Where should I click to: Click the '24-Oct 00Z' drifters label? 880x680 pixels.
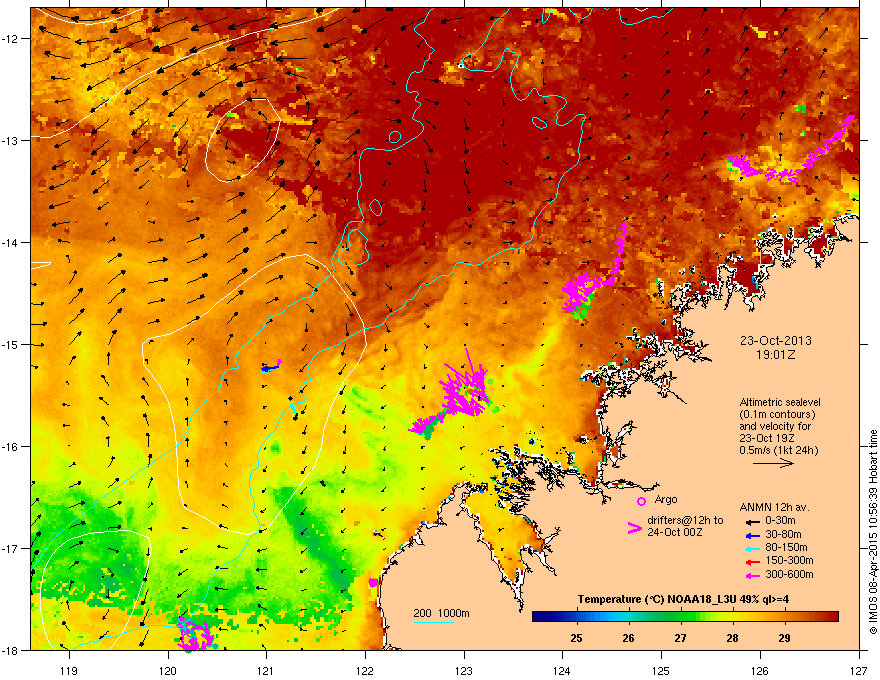675,532
